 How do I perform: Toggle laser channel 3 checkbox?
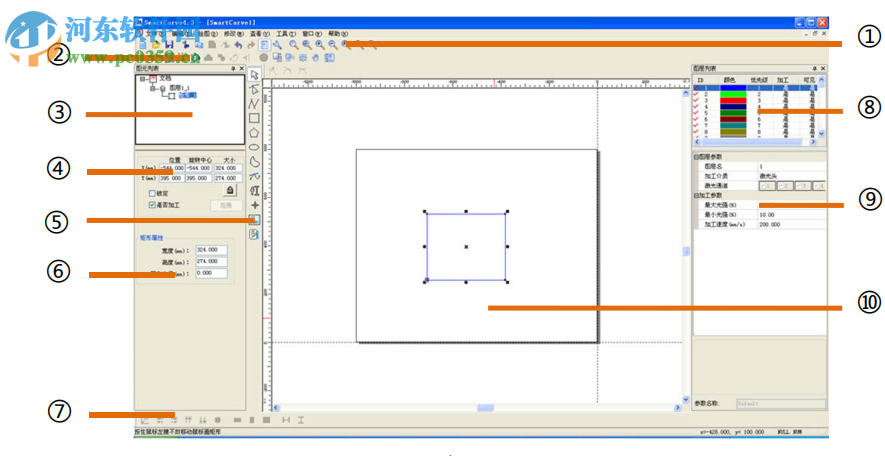pyautogui.click(x=802, y=186)
